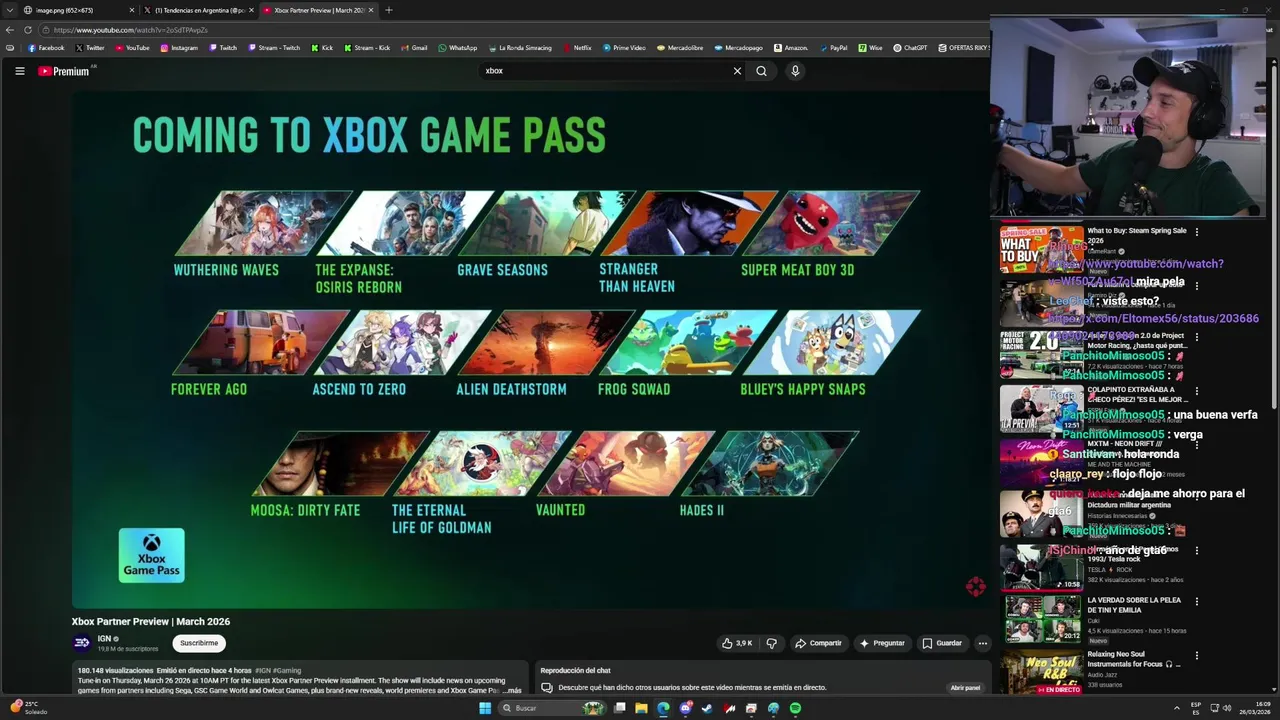Open the Facebook bookmark
This screenshot has height=720, width=1280.
46,48
